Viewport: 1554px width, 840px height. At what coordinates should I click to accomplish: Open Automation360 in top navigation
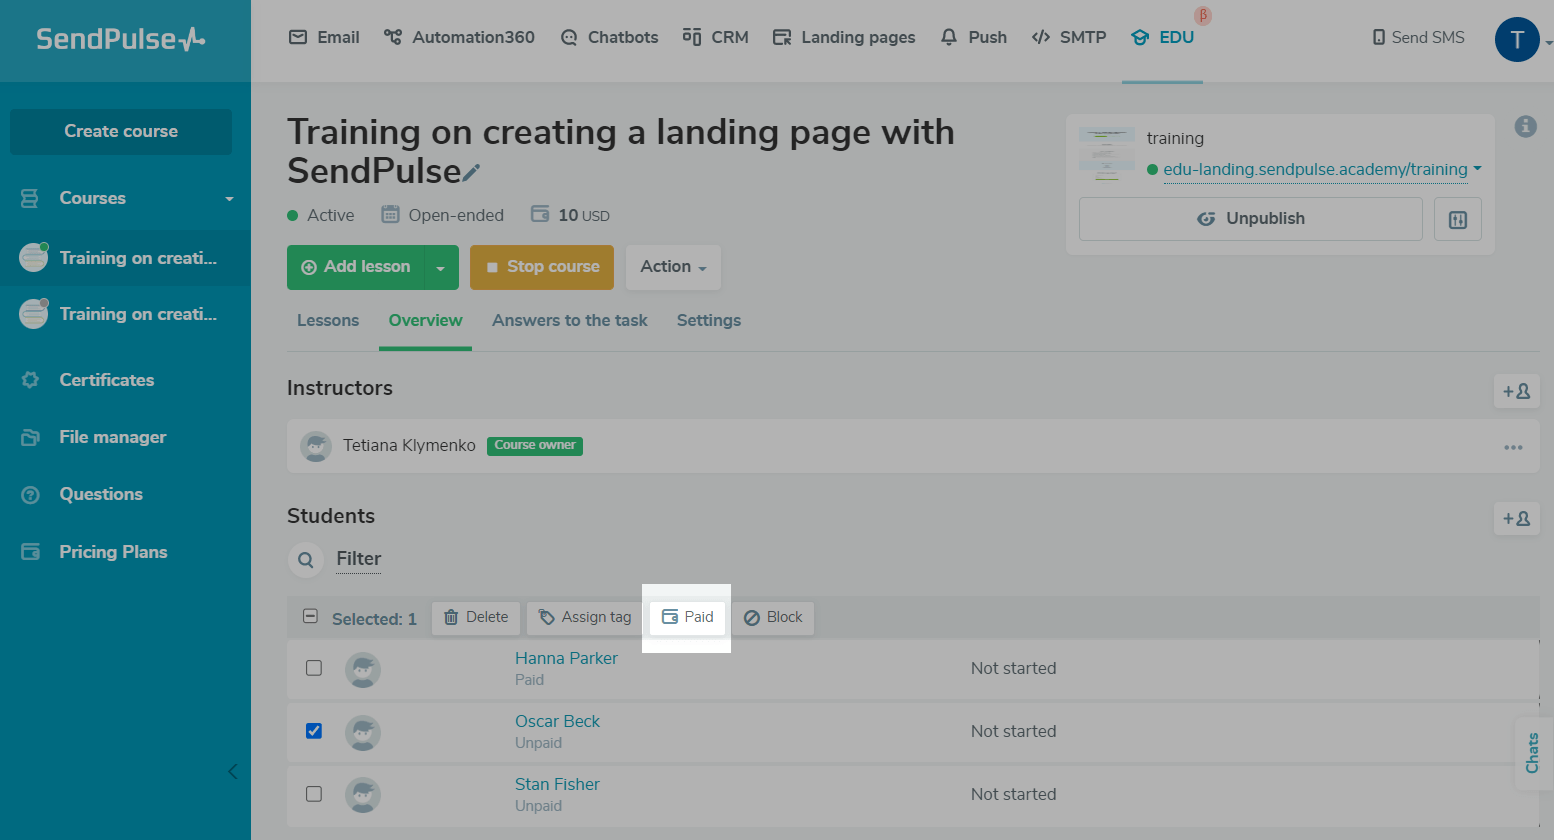tap(459, 37)
